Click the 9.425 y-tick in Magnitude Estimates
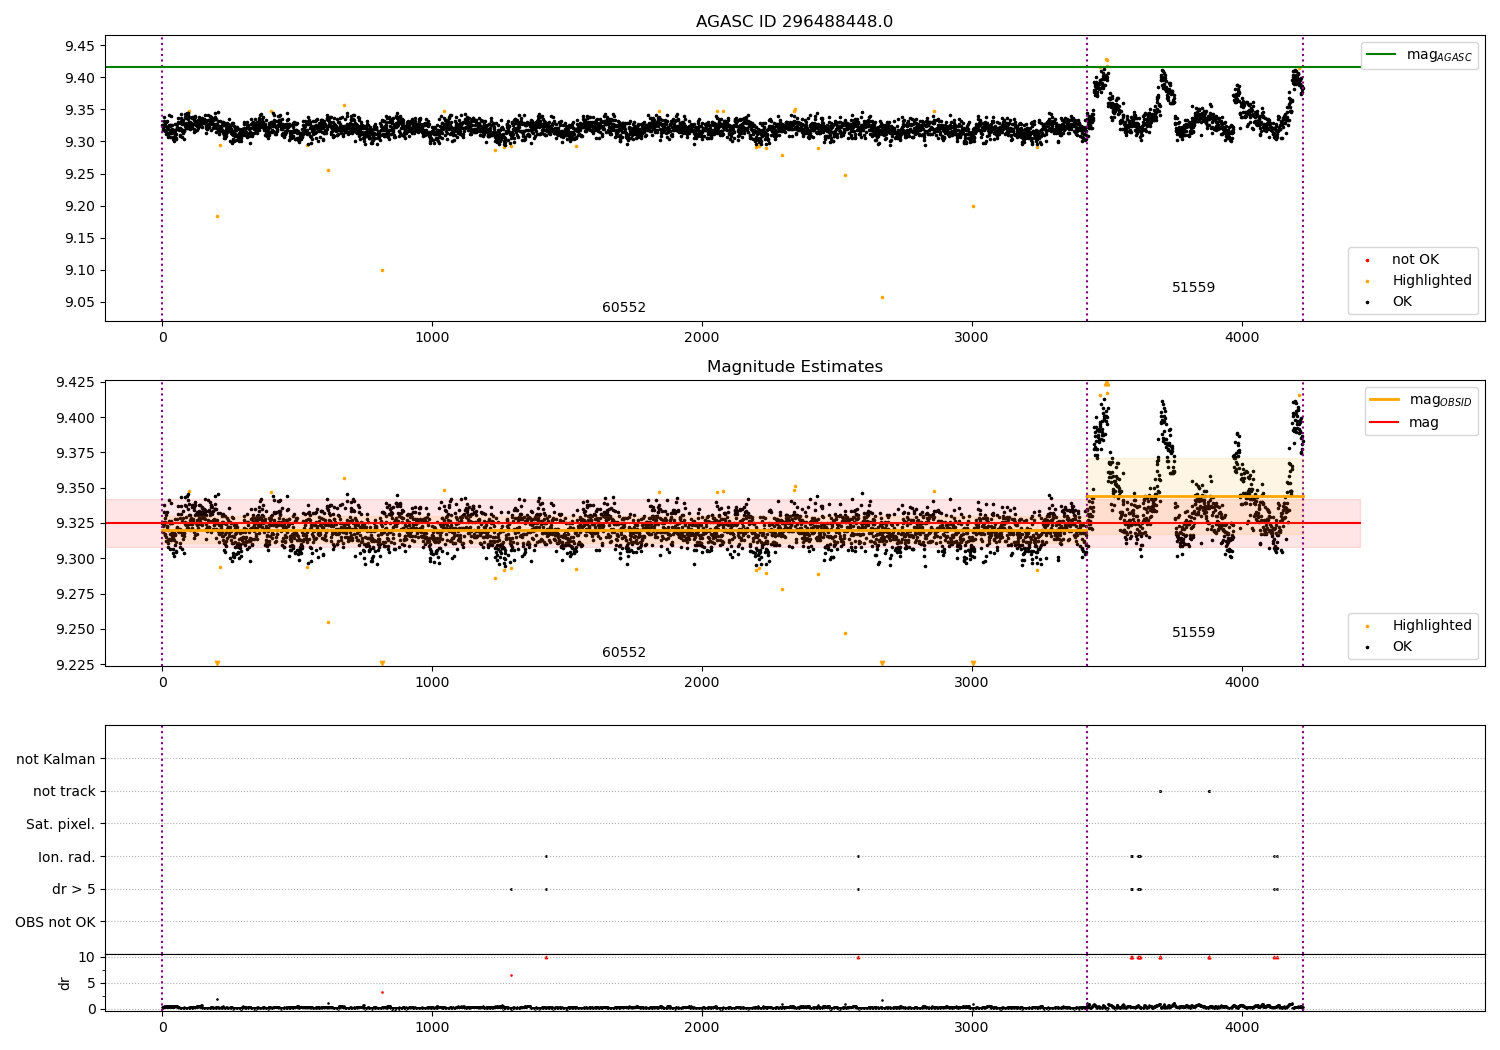 pyautogui.click(x=76, y=383)
